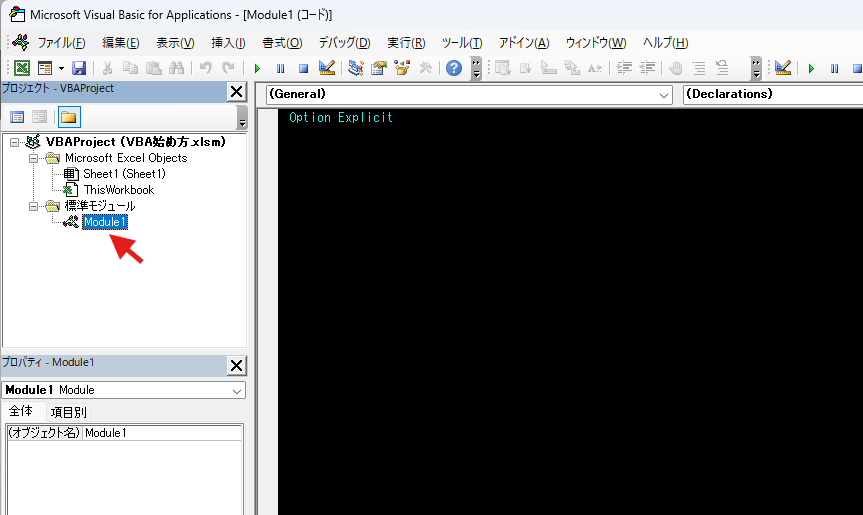Cut selection with scissors icon
This screenshot has height=515, width=863.
click(107, 68)
